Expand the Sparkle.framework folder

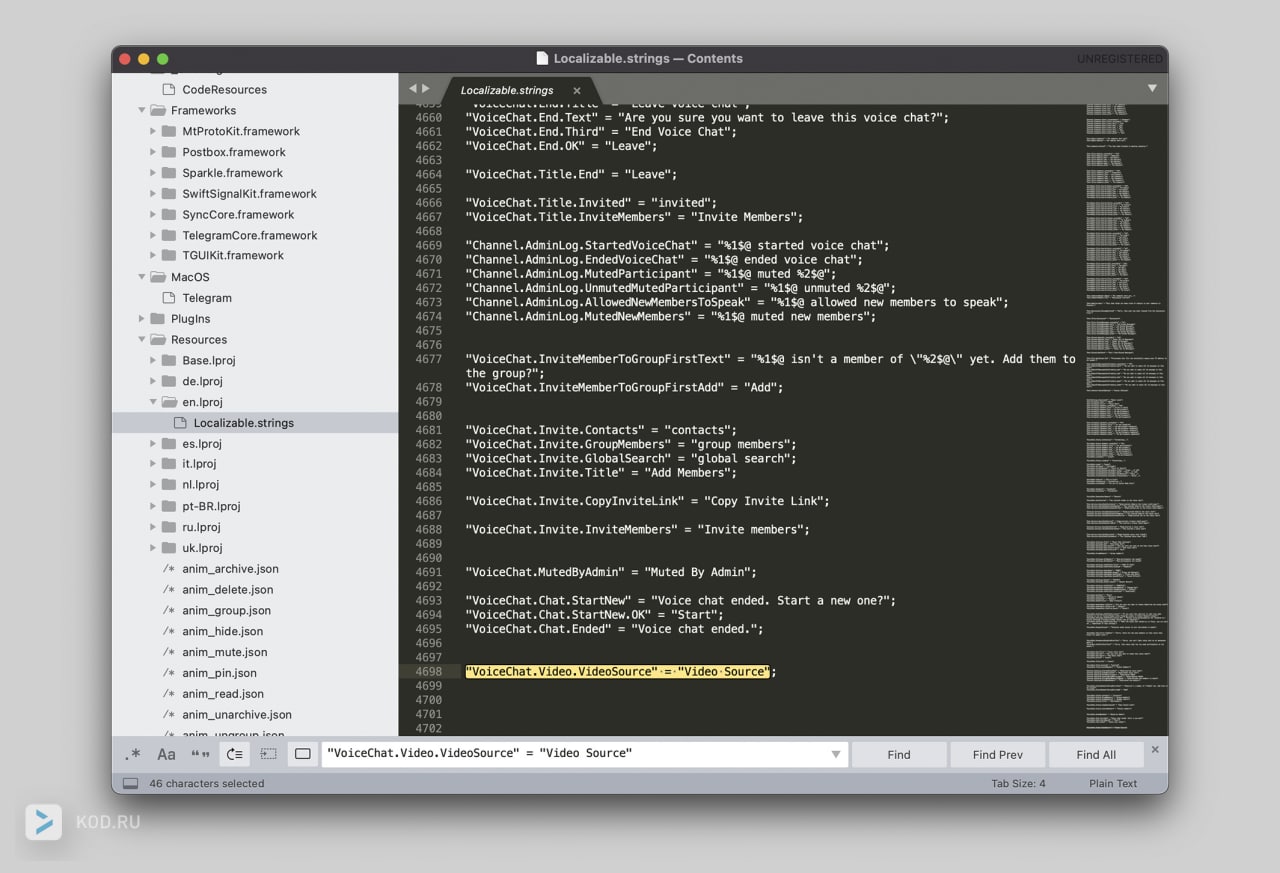click(153, 173)
